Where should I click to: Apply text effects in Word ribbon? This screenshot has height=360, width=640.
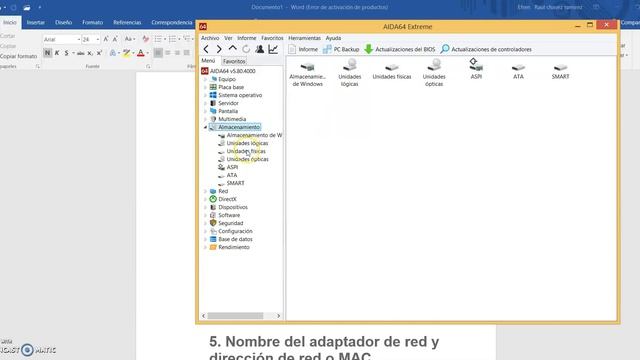(113, 53)
